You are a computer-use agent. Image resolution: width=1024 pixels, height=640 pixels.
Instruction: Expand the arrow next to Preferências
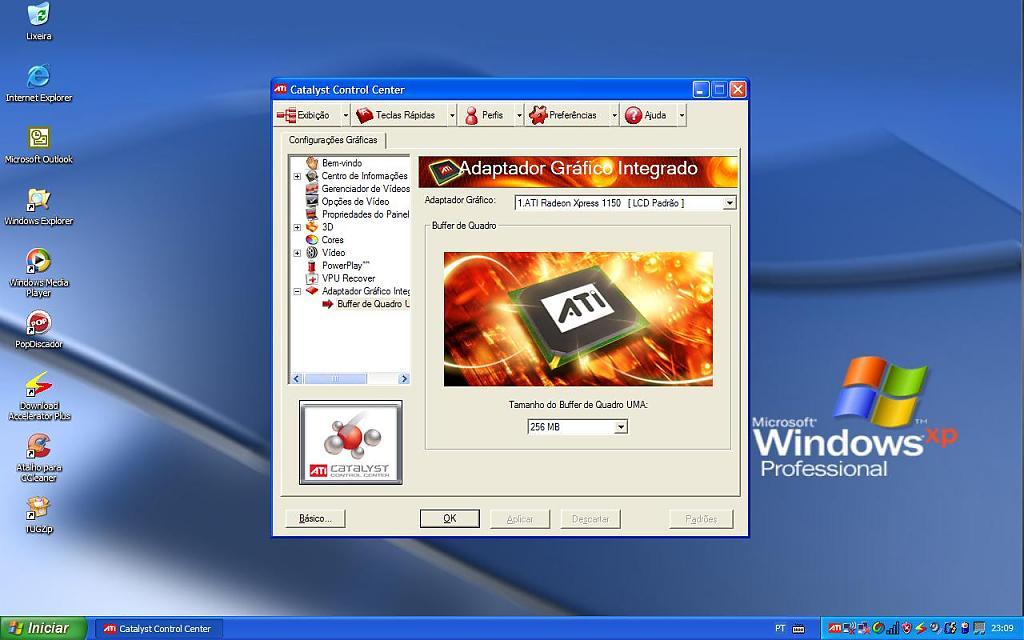[615, 115]
